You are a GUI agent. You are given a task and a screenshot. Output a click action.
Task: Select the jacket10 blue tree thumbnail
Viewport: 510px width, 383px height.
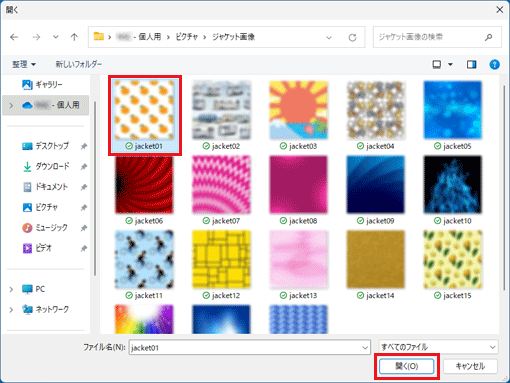point(453,185)
